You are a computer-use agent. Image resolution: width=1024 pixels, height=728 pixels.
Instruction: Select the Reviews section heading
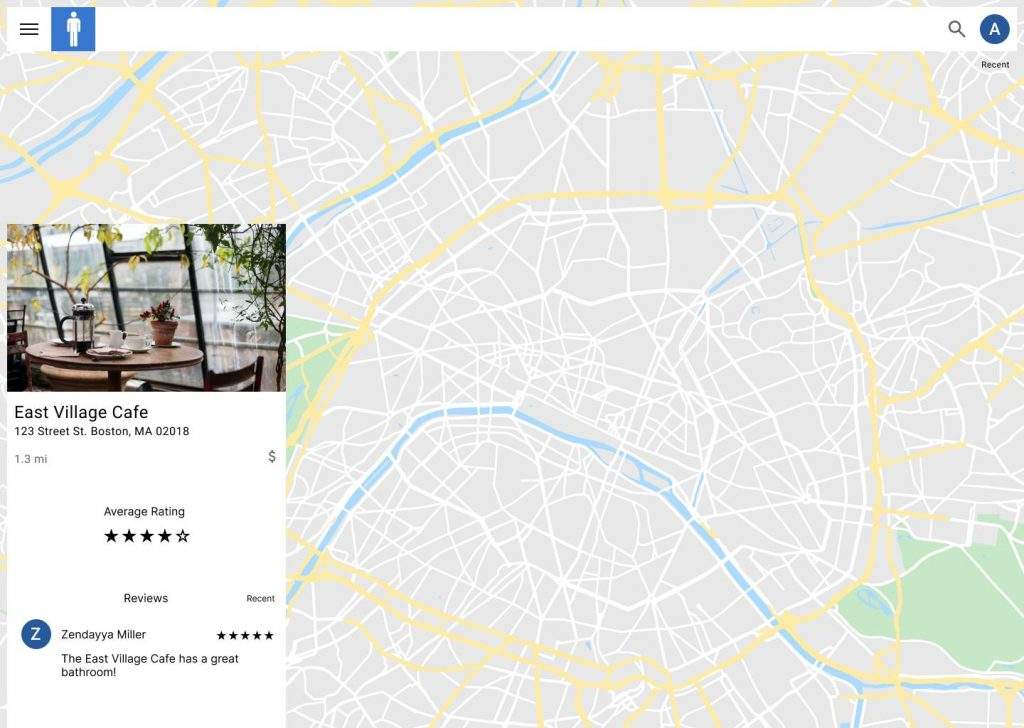[146, 598]
